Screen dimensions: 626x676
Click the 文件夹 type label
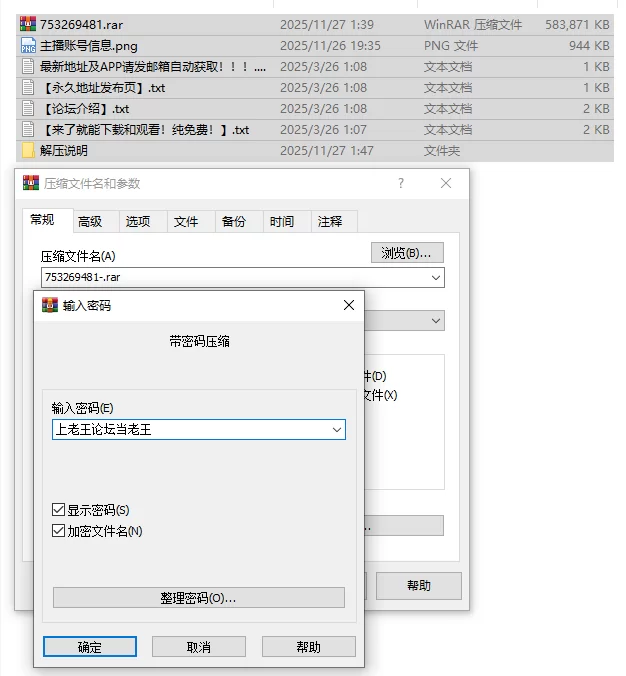tap(442, 150)
